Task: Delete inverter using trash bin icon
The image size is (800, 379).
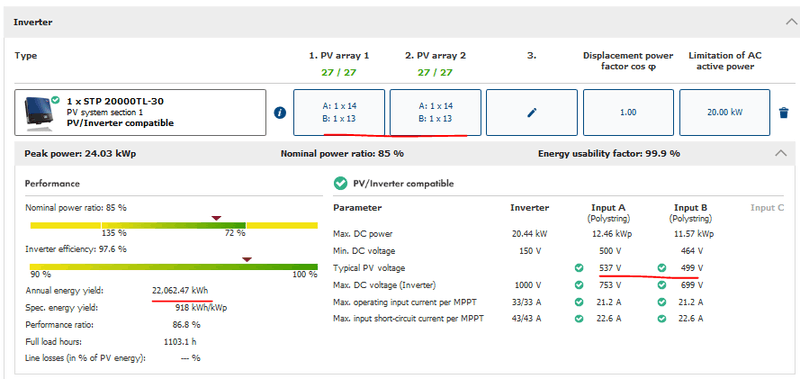Action: (784, 113)
